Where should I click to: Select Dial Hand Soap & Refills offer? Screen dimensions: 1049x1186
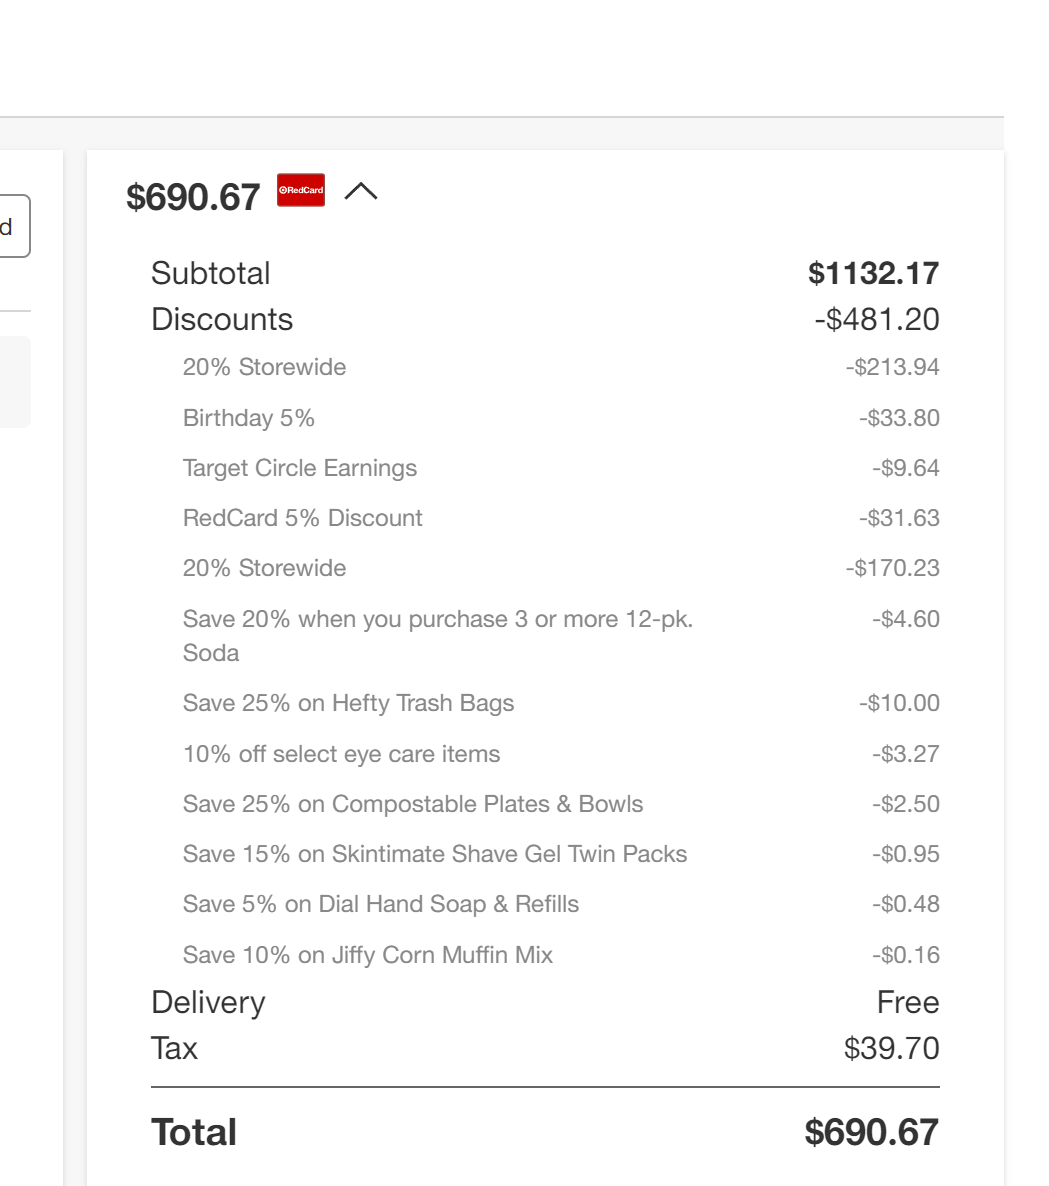[x=560, y=904]
